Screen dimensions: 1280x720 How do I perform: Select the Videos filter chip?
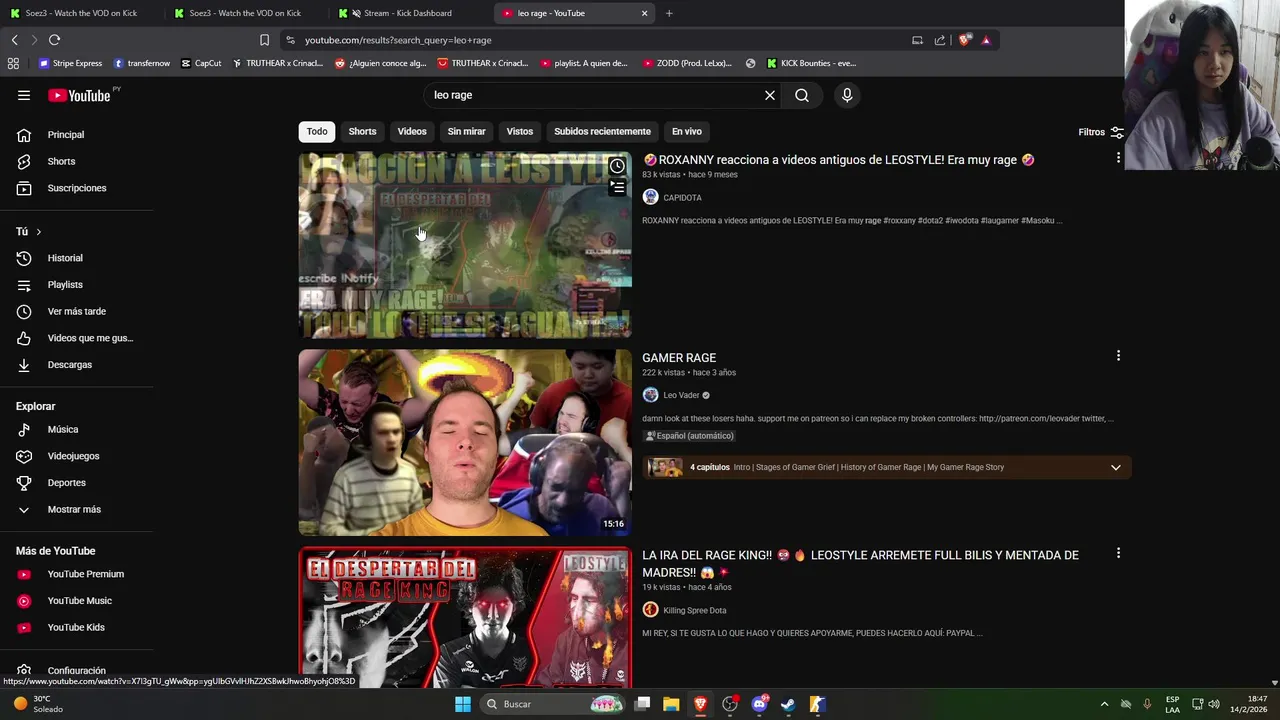click(412, 131)
